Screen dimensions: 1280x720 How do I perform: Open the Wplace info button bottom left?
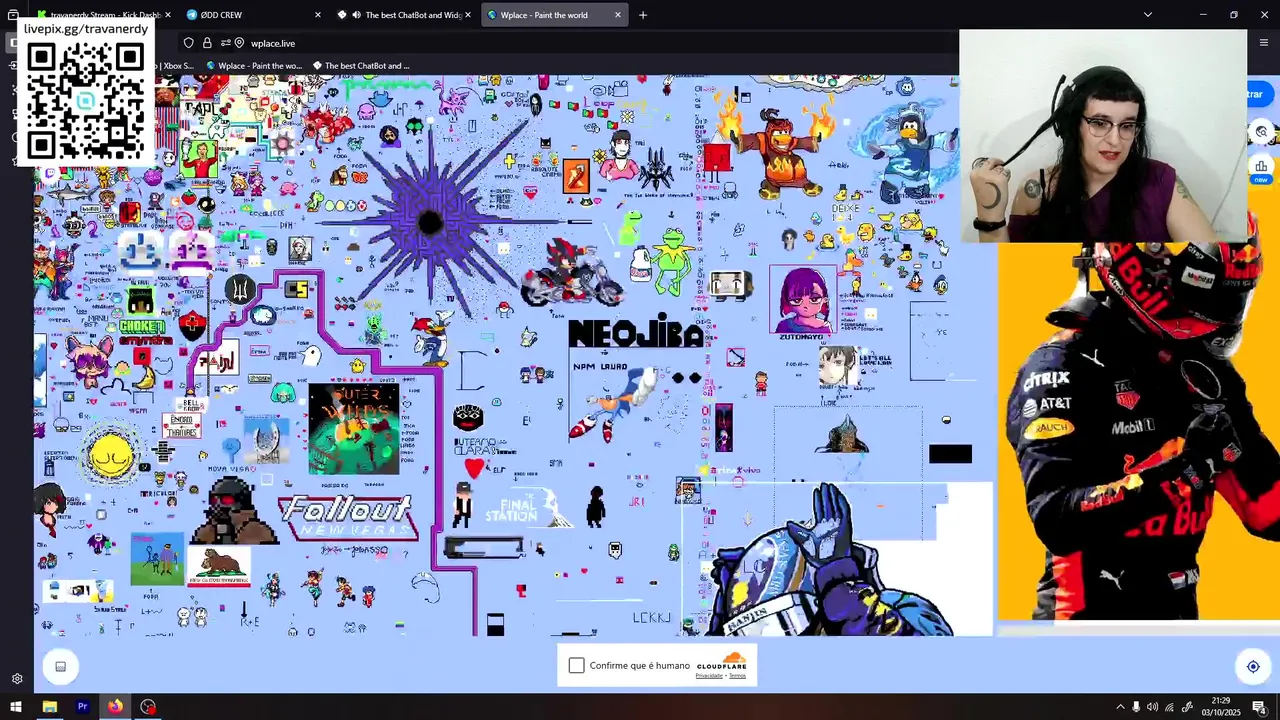[60, 667]
